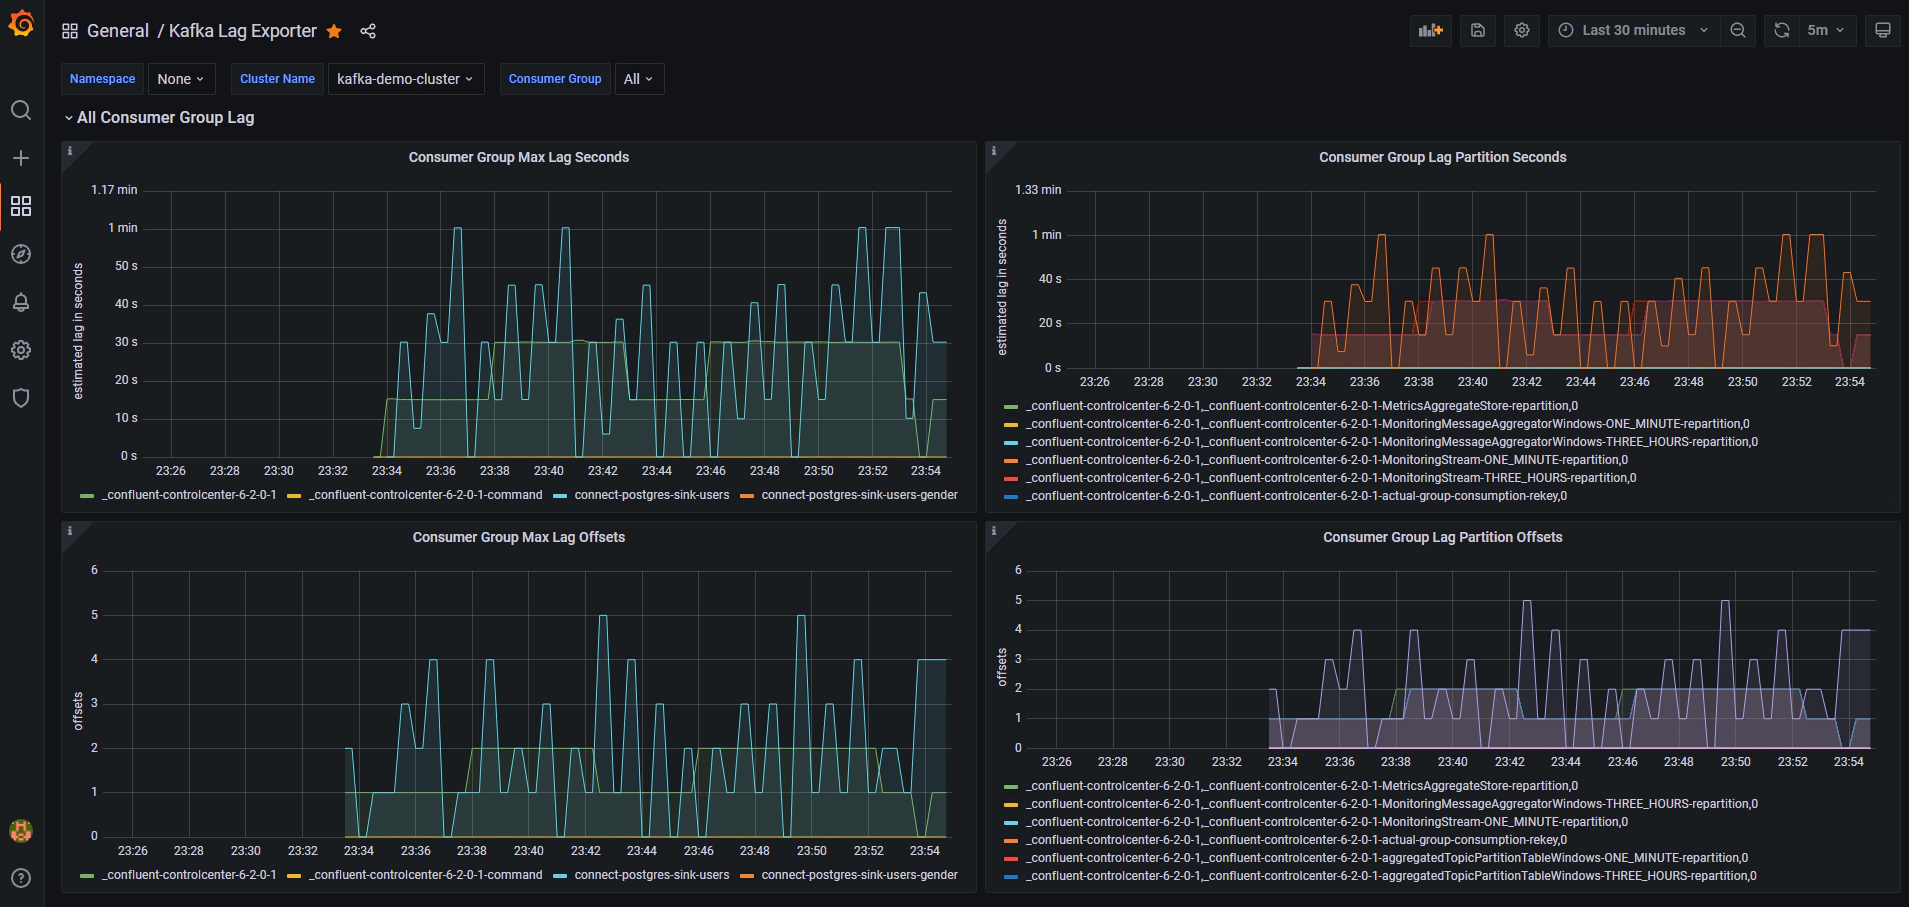Toggle MonitoringStream-ONE_MINUTE-repartition,0 in Partition Seconds legend
This screenshot has width=1909, height=907.
pos(1327,460)
